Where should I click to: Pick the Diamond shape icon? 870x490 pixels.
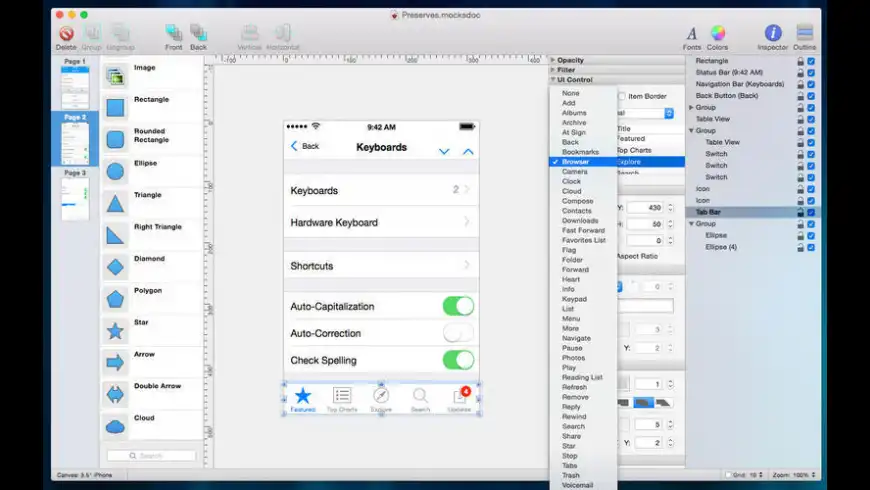click(115, 267)
